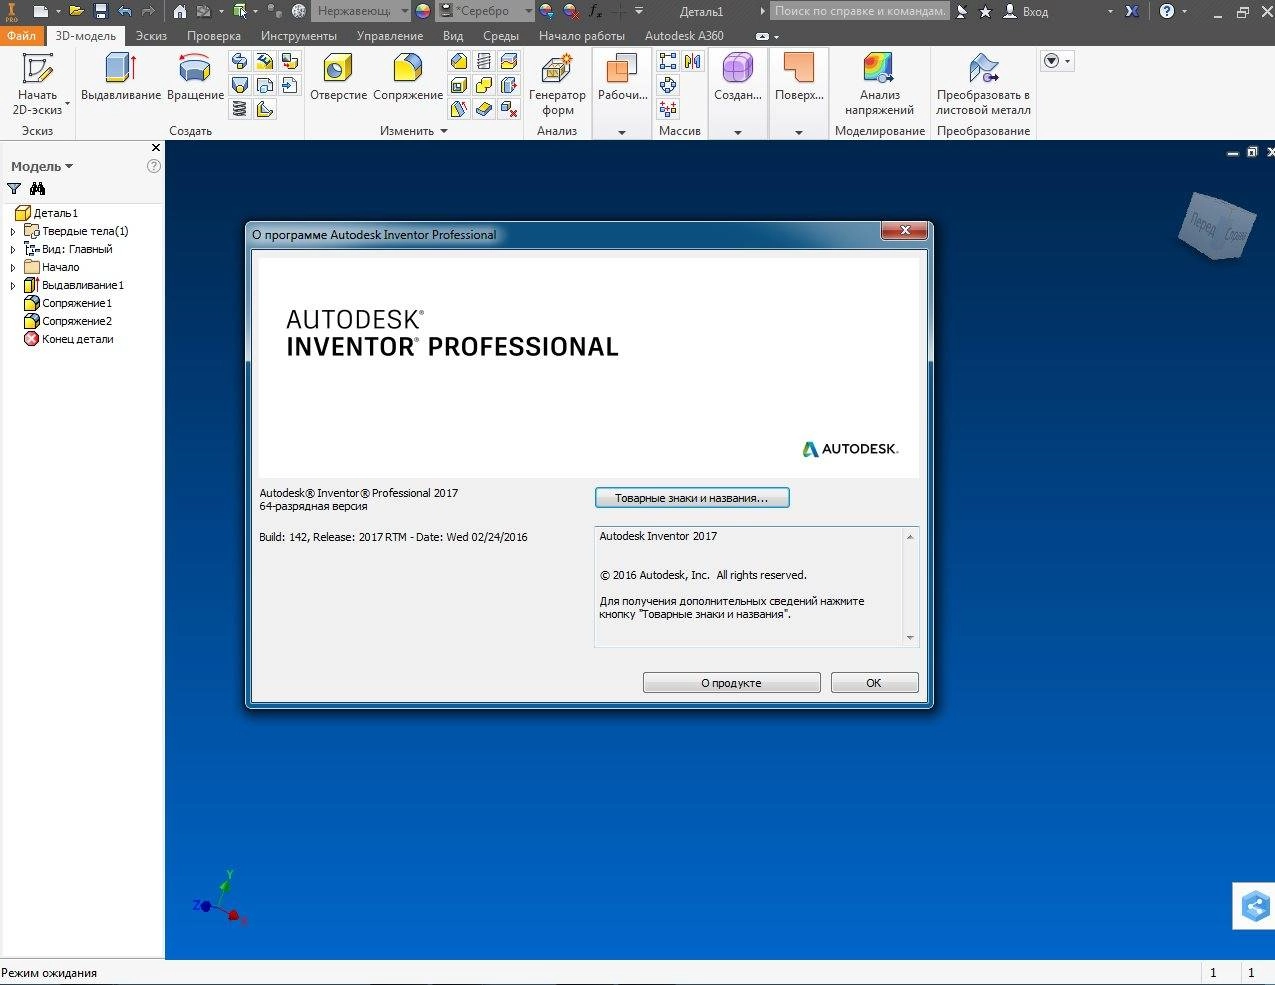Open the Нержавеющ material dropdown

point(361,11)
